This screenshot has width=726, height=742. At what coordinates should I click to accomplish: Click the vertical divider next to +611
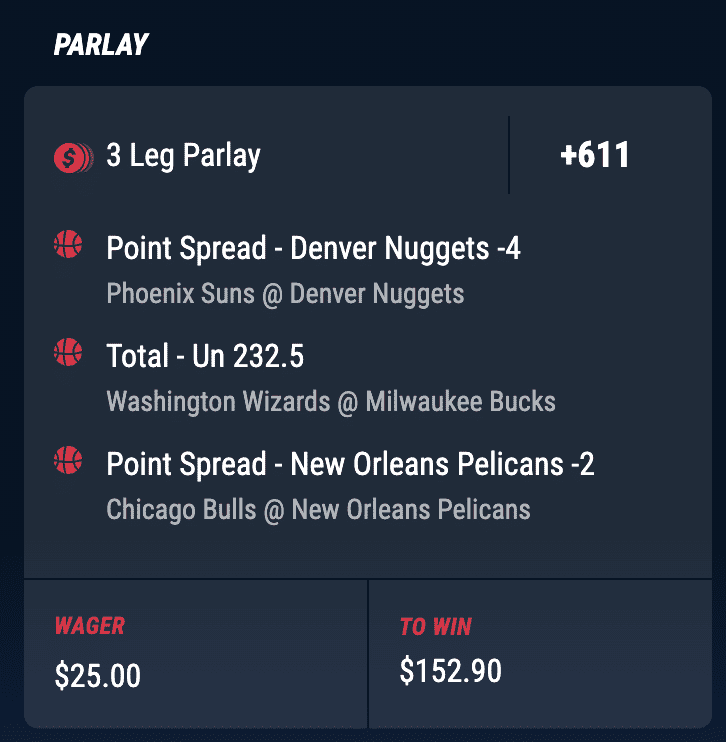click(509, 155)
